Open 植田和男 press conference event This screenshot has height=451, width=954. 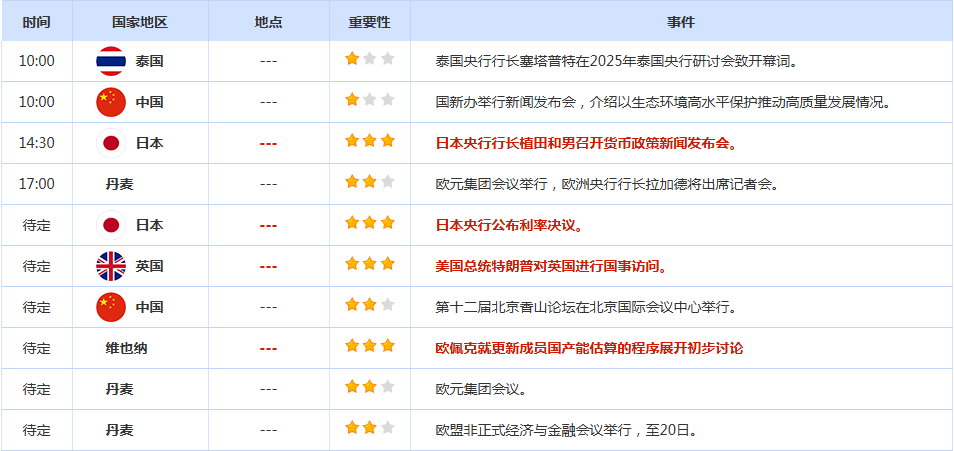pyautogui.click(x=586, y=143)
